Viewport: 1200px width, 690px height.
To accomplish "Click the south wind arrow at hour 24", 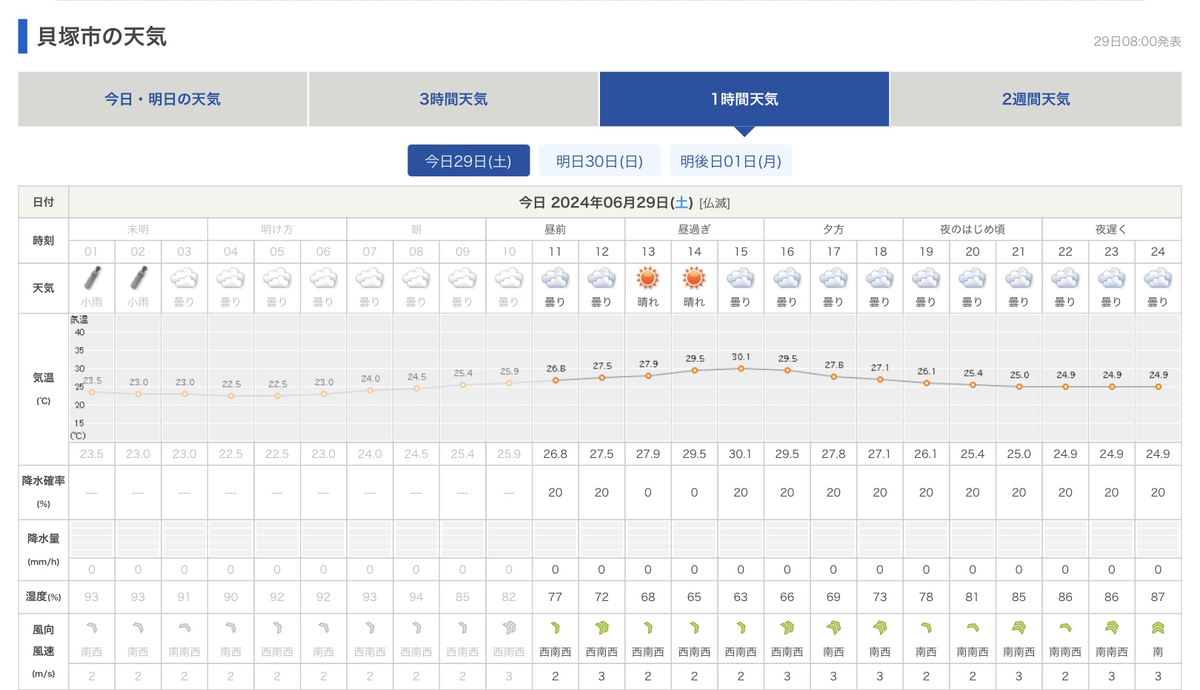I will (x=1158, y=628).
